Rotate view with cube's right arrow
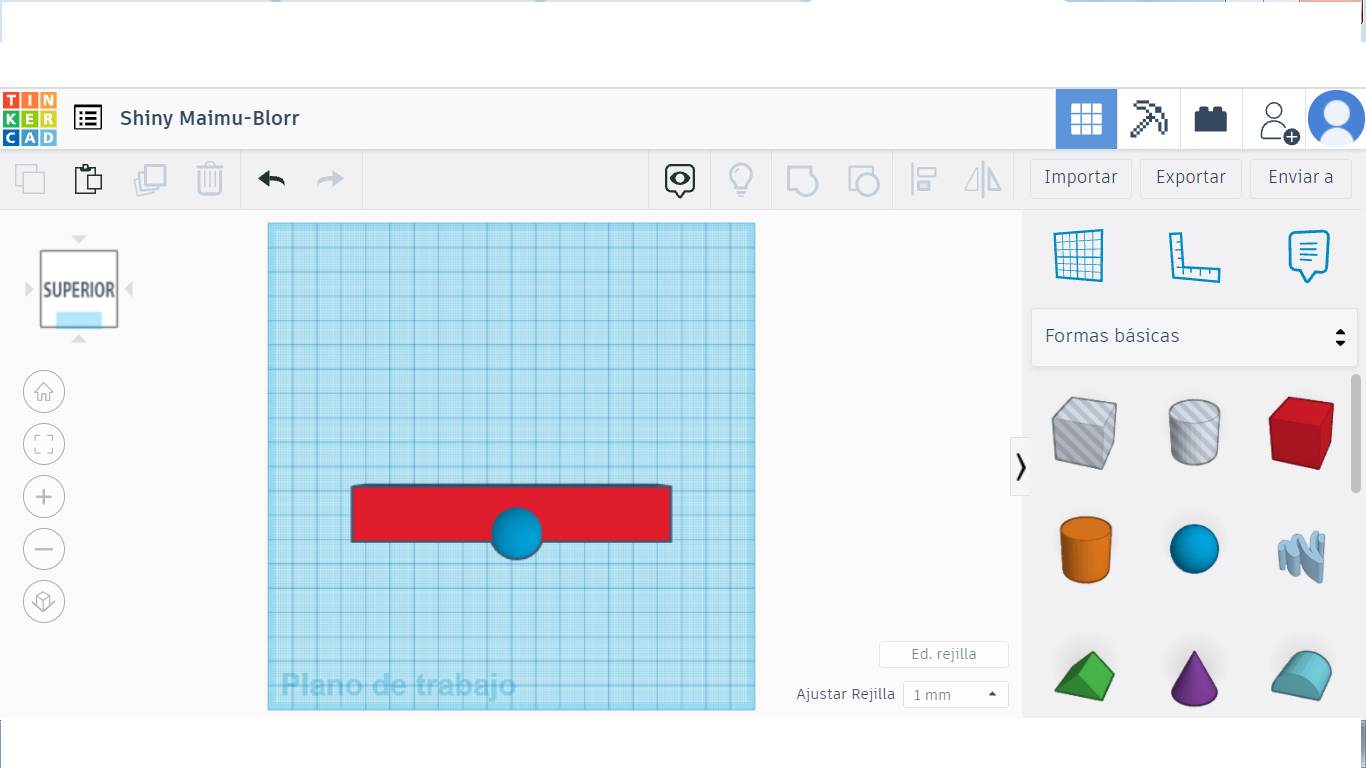Screen dimensions: 1366x768 pyautogui.click(x=129, y=289)
